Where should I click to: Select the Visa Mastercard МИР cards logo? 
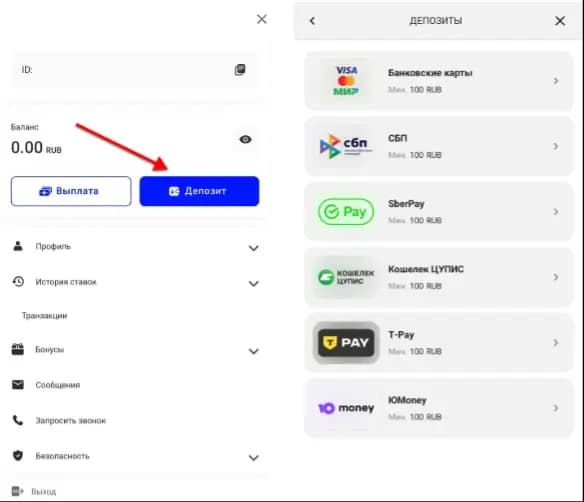point(346,81)
